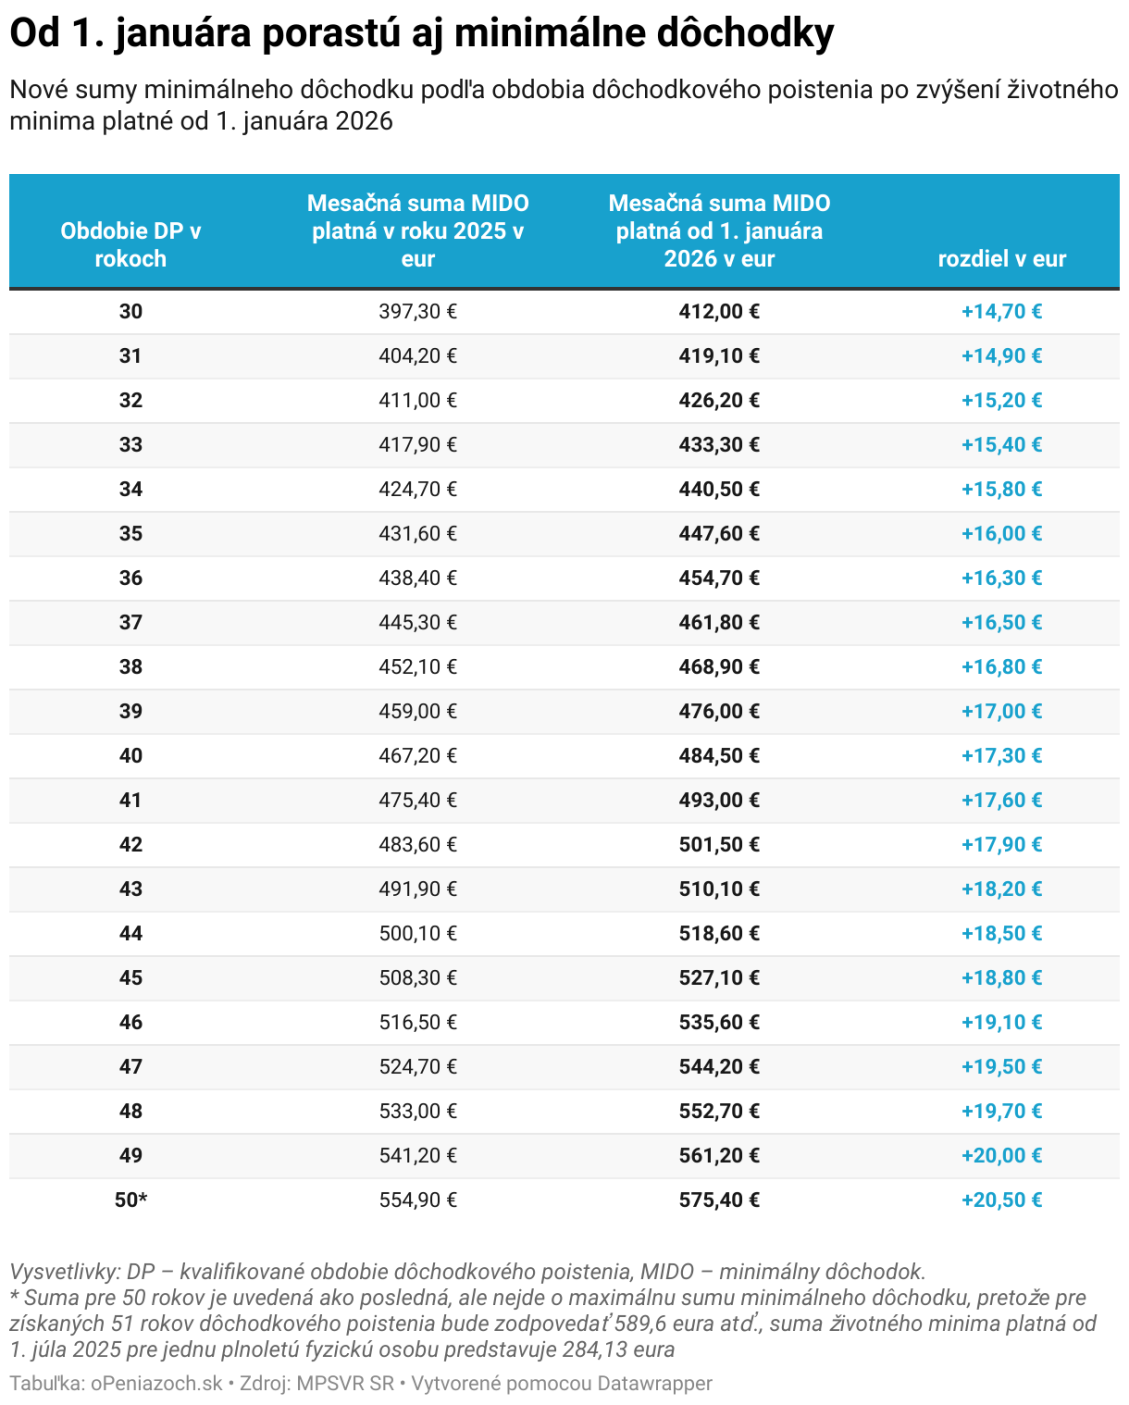
Task: Select the 459,00 € cell for 39 years
Action: 418,711
